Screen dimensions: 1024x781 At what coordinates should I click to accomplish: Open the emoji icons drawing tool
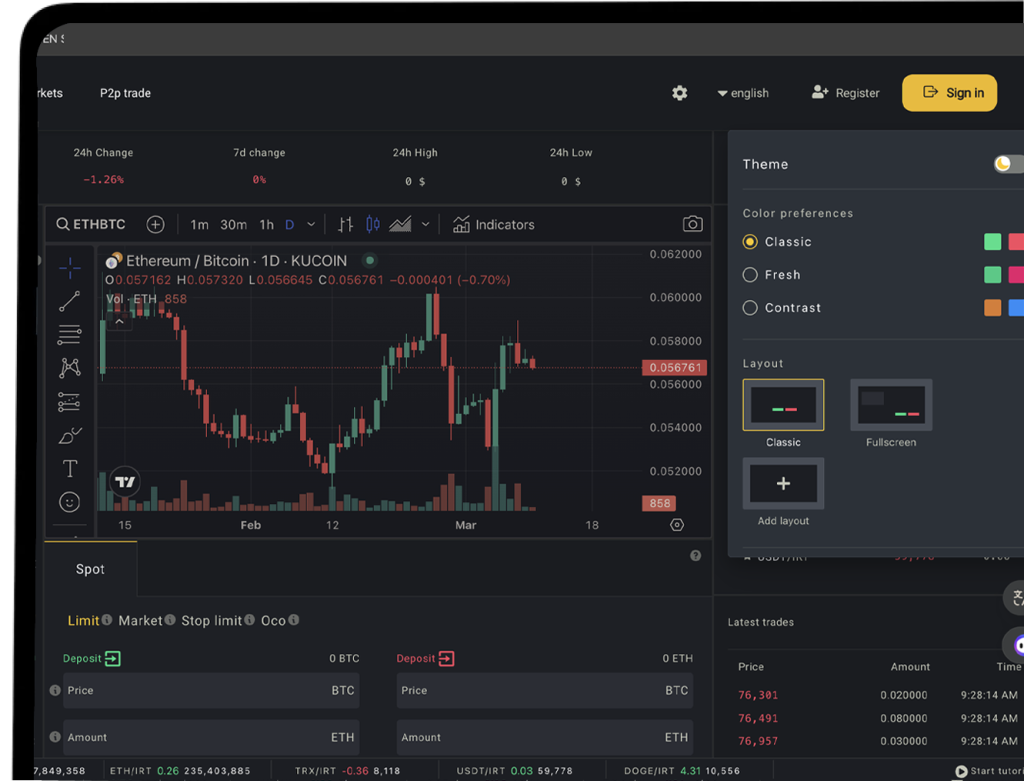70,502
